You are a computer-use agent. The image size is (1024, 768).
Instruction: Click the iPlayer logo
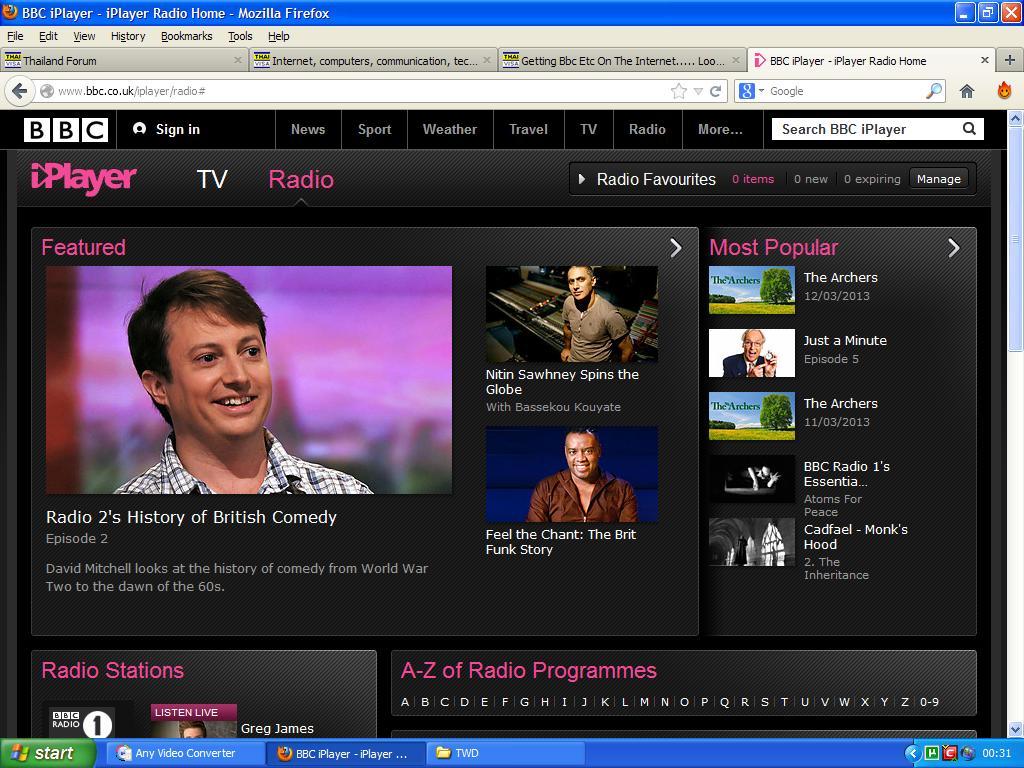tap(84, 178)
